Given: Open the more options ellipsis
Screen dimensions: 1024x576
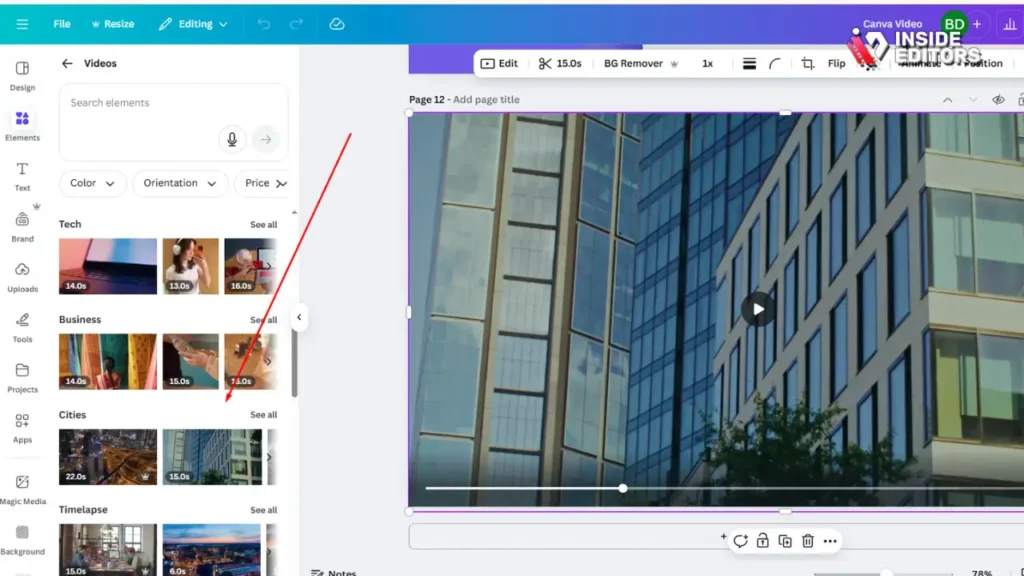Looking at the screenshot, I should click(830, 541).
